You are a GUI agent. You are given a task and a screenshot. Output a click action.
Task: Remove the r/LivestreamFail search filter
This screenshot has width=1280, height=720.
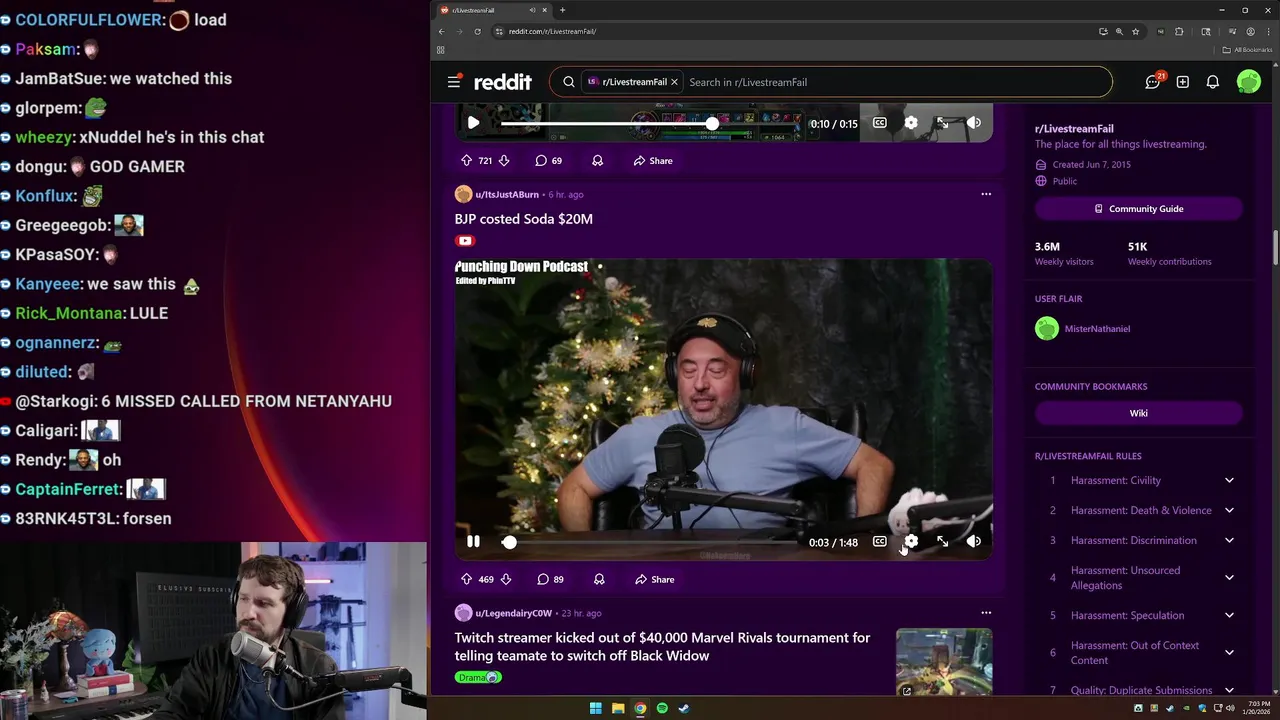tap(674, 82)
